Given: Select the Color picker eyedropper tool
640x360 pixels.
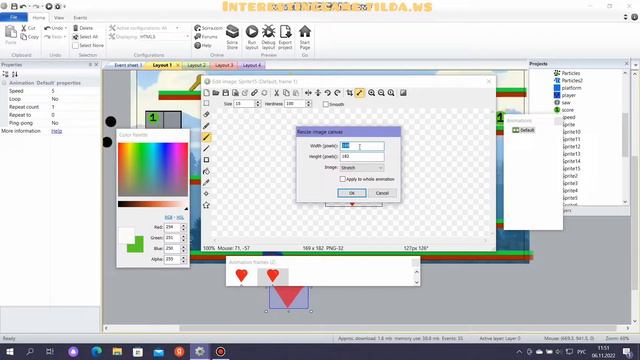Looking at the screenshot, I should coord(207,182).
